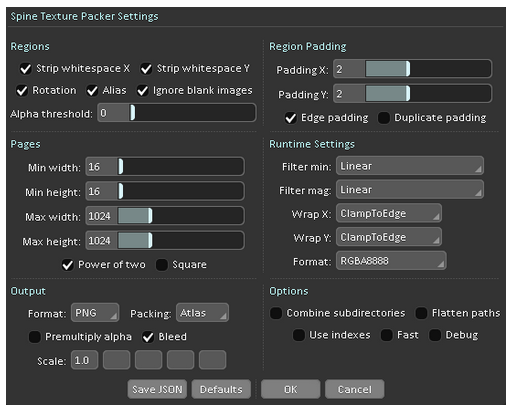Click the Regions section heading

click(30, 46)
